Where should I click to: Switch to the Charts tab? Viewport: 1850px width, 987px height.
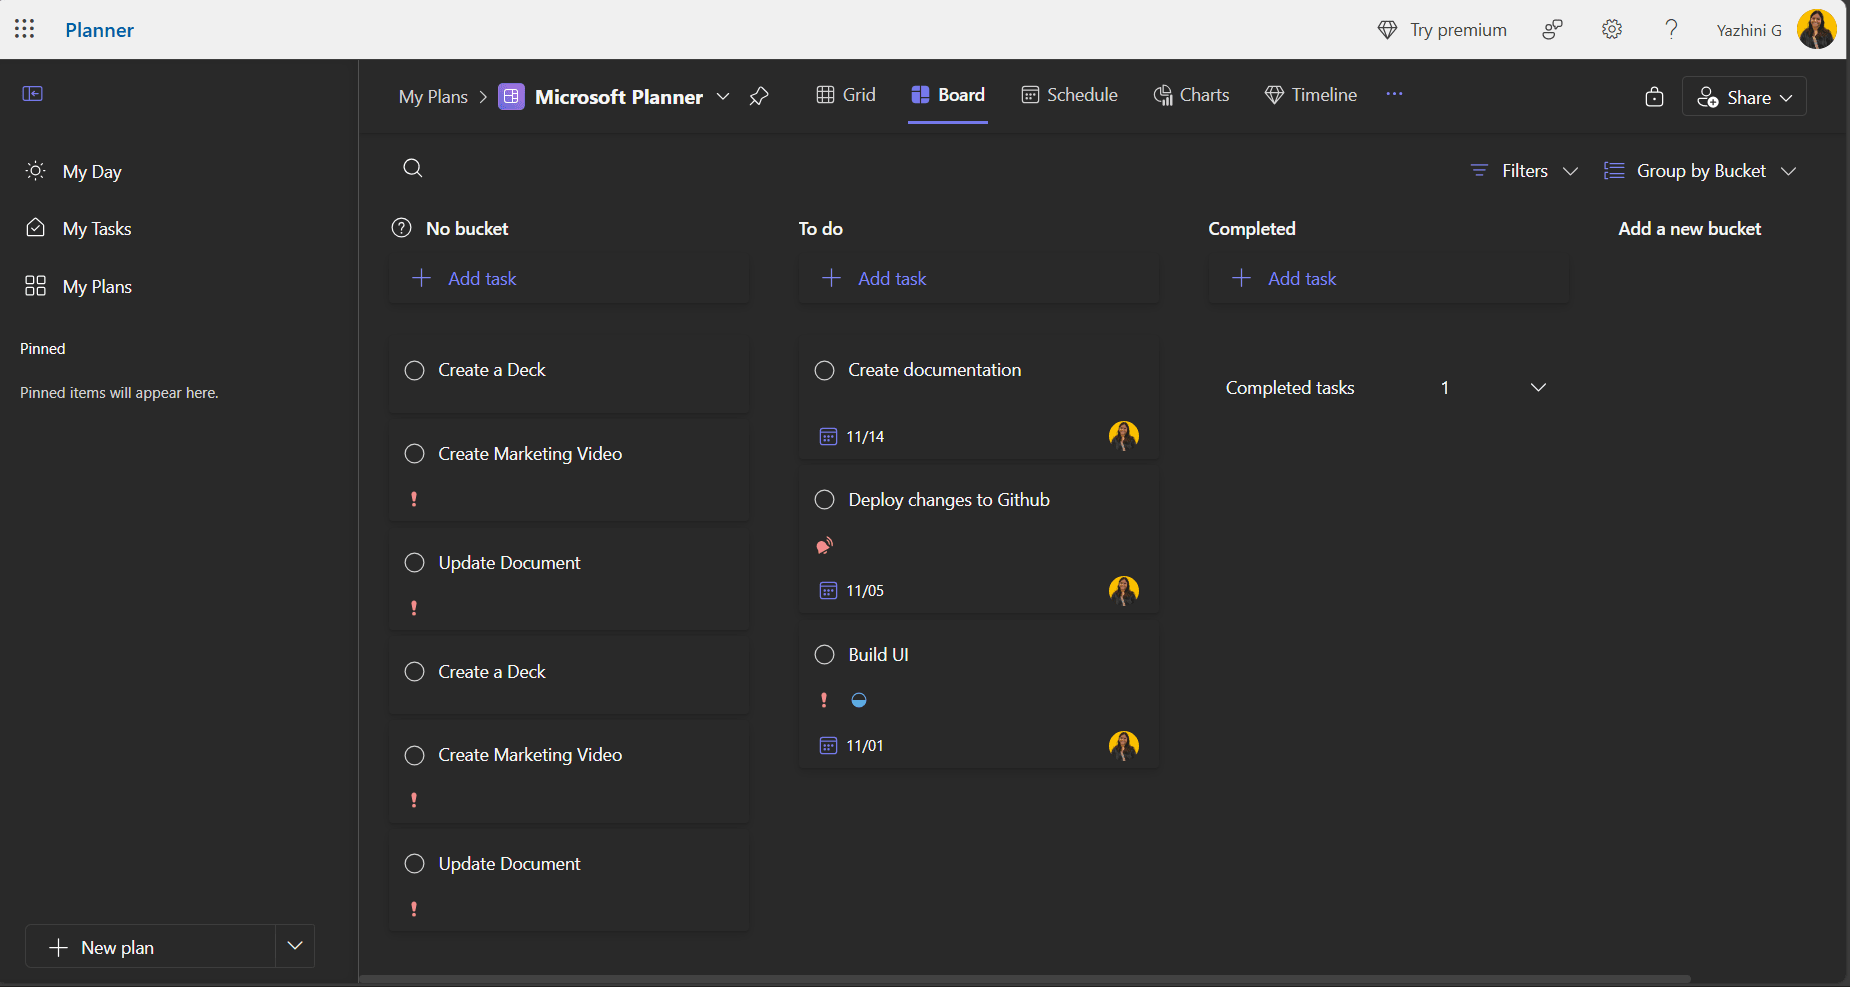click(x=1191, y=95)
